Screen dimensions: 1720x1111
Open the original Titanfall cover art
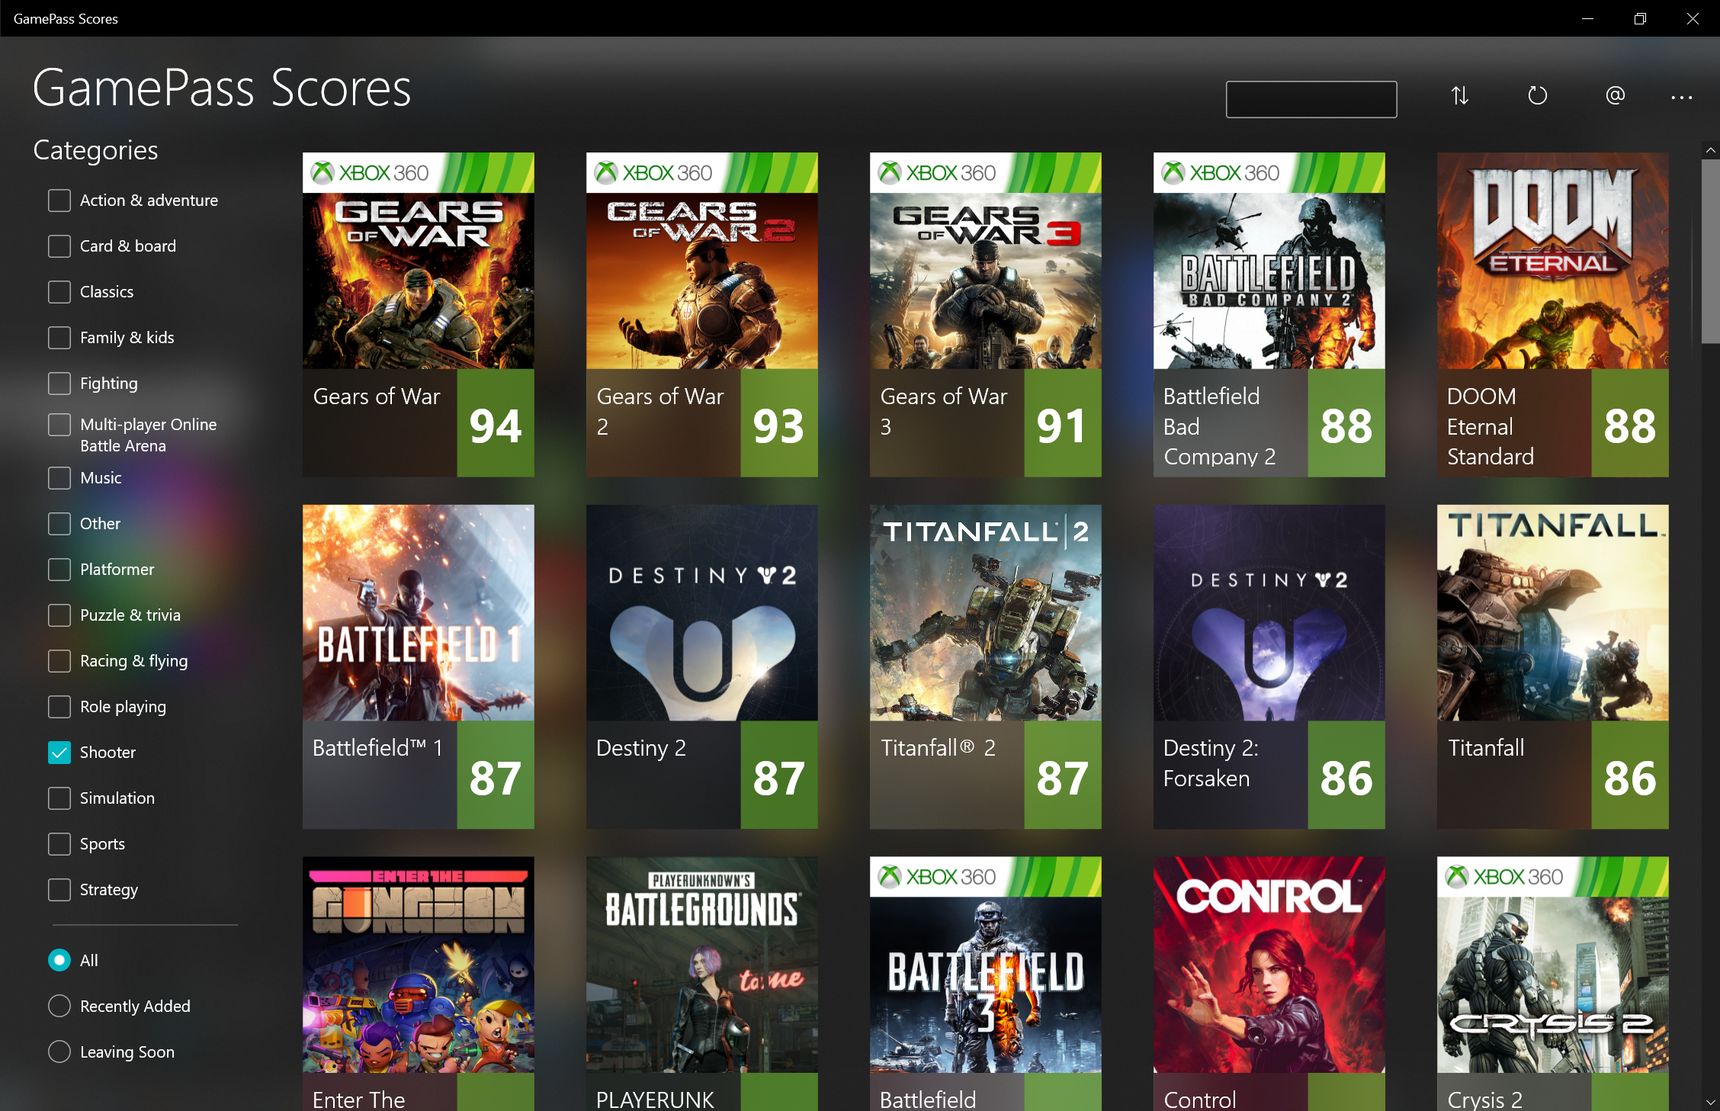coord(1553,613)
